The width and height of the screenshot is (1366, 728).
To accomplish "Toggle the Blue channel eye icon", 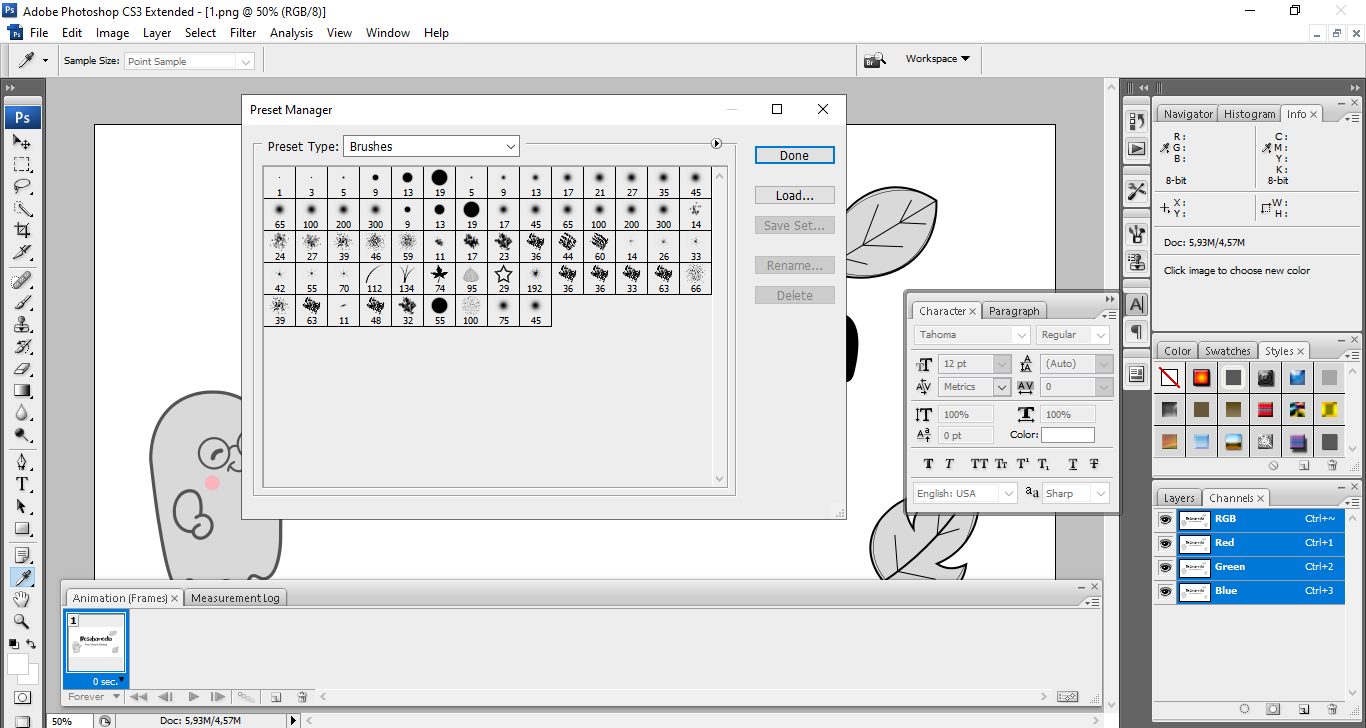I will pyautogui.click(x=1165, y=591).
